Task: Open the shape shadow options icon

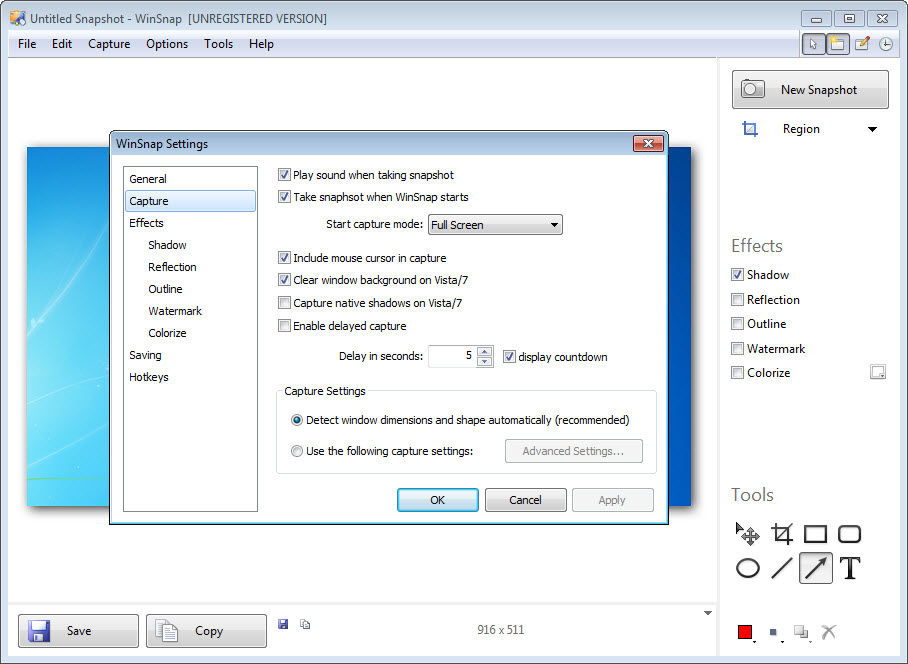Action: [x=801, y=632]
